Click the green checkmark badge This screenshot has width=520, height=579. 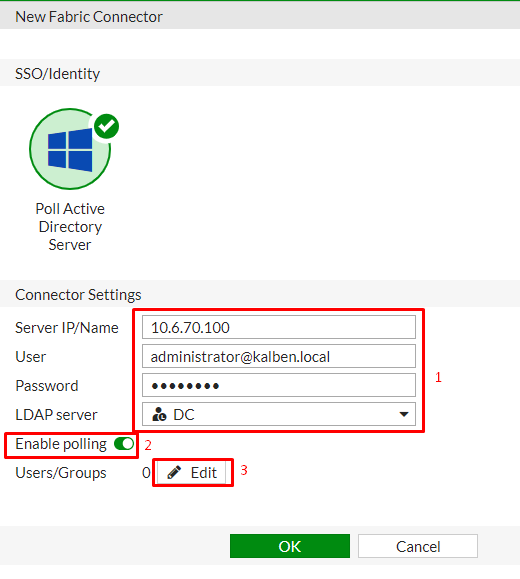coord(106,127)
